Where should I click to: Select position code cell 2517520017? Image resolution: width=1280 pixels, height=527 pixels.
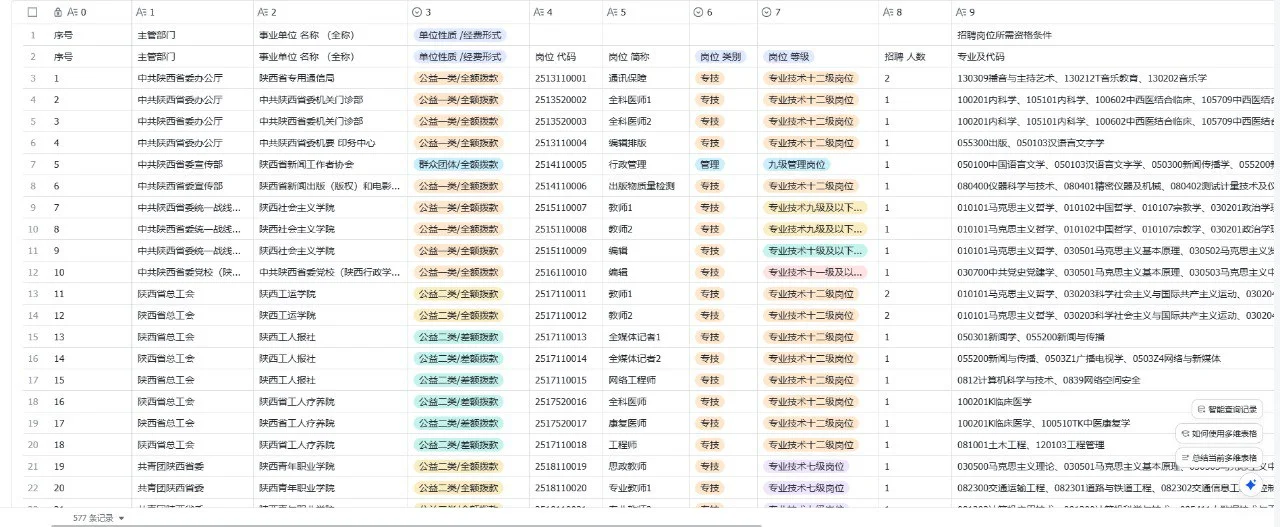565,423
